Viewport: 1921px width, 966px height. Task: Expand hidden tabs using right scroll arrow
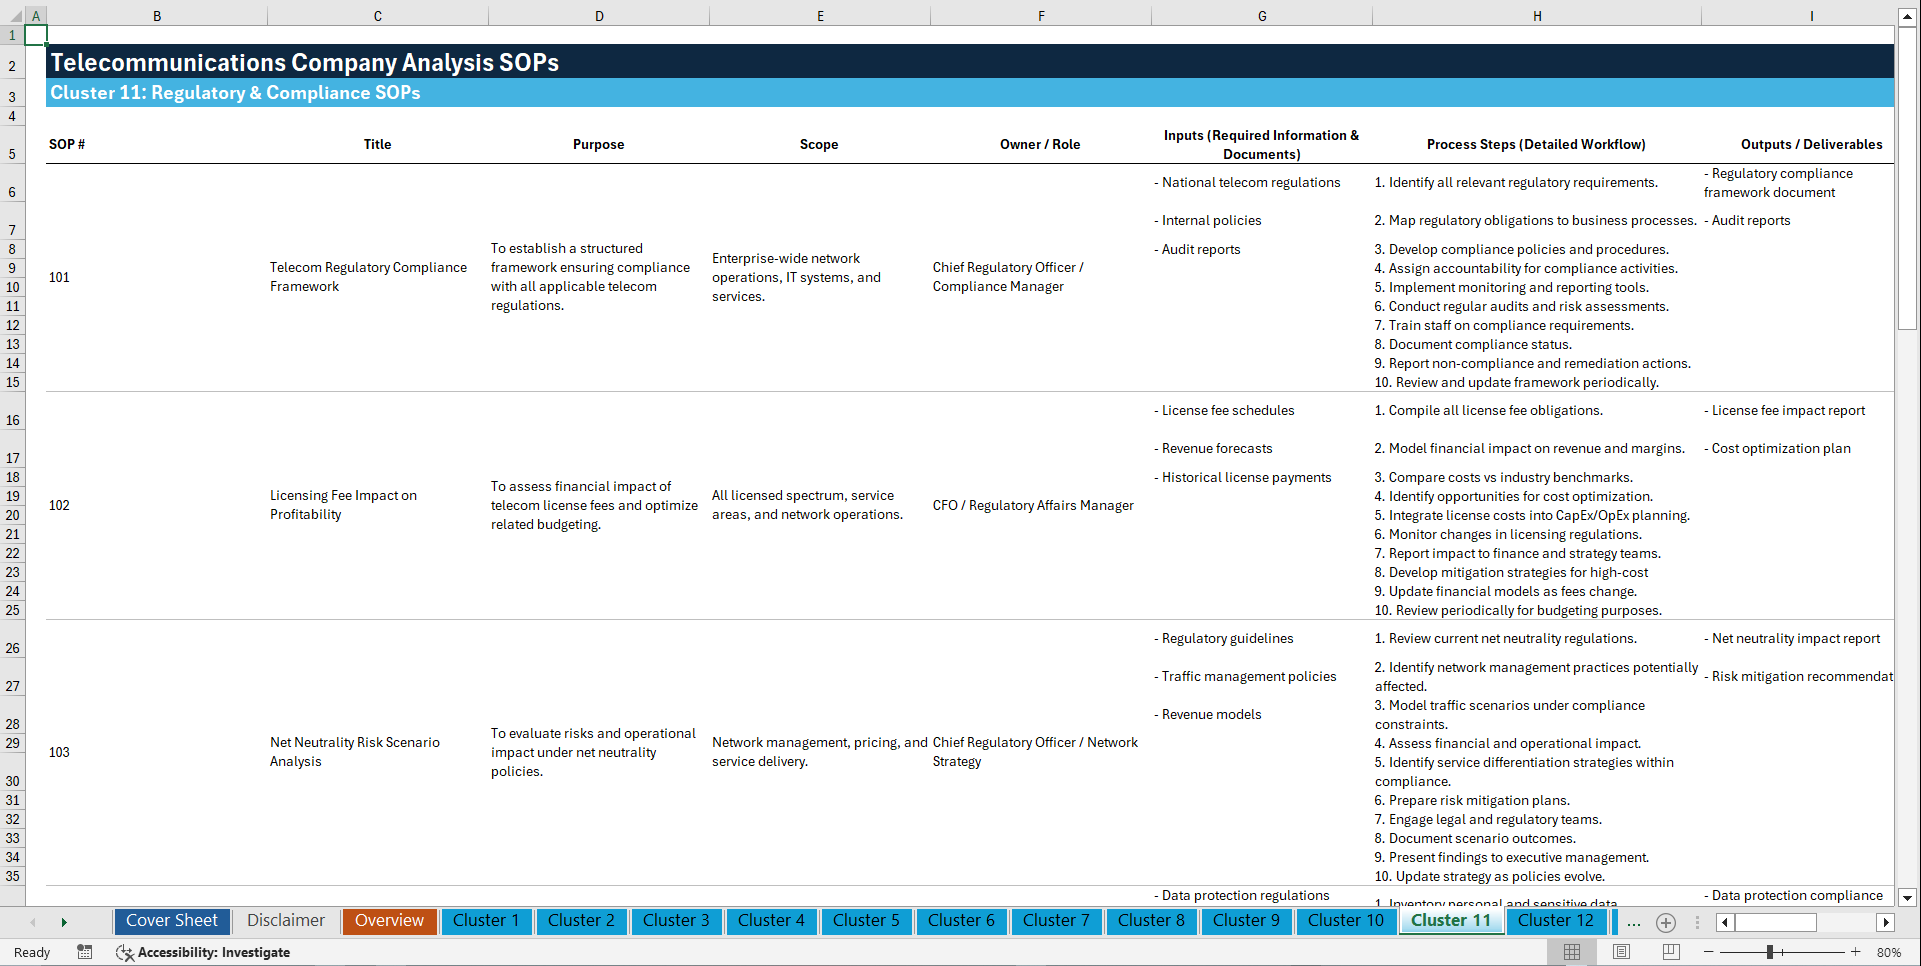pos(1886,922)
